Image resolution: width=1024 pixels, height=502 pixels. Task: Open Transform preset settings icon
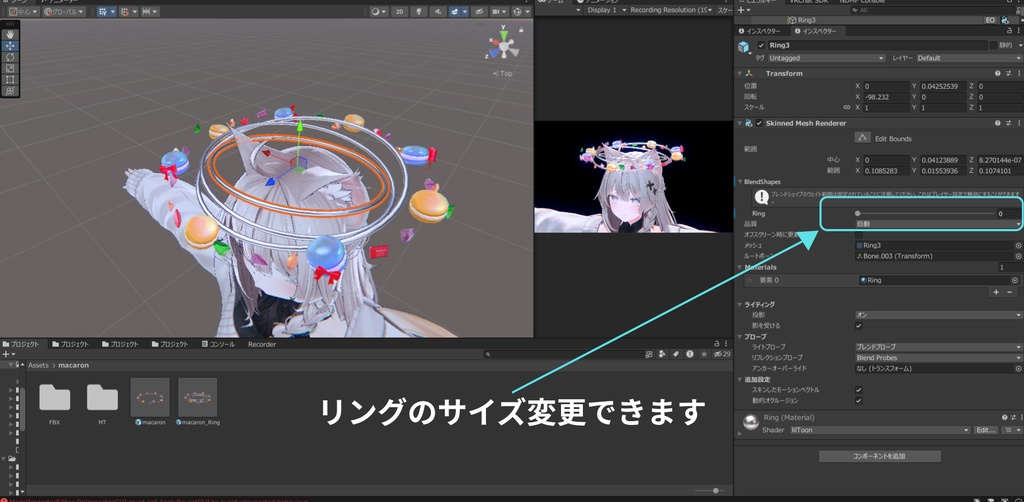[x=1008, y=74]
